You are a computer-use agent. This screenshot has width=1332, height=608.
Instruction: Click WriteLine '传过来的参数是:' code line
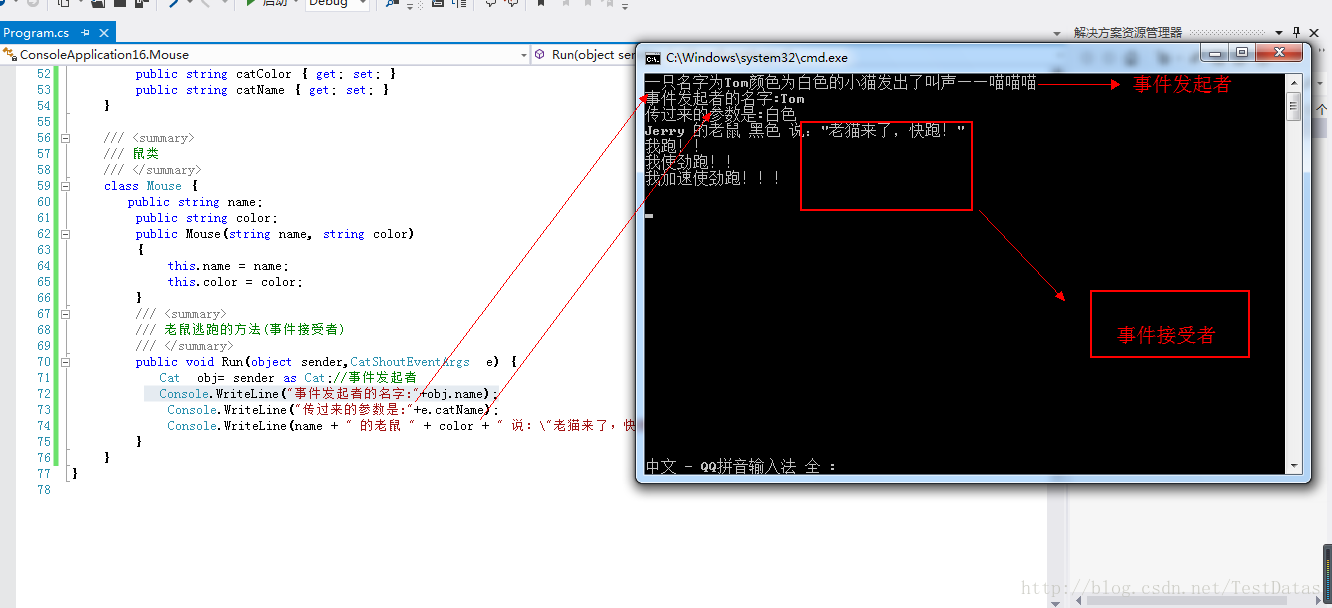(332, 410)
